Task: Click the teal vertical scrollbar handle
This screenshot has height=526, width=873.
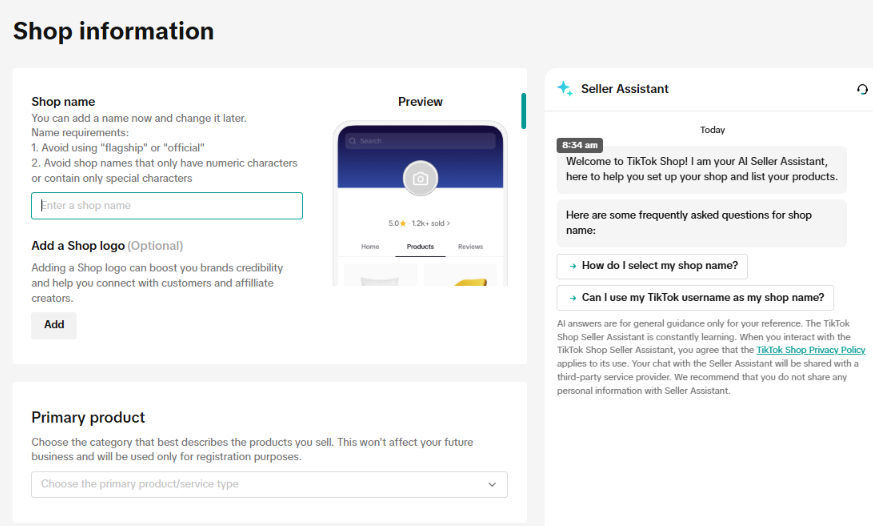Action: pos(523,111)
